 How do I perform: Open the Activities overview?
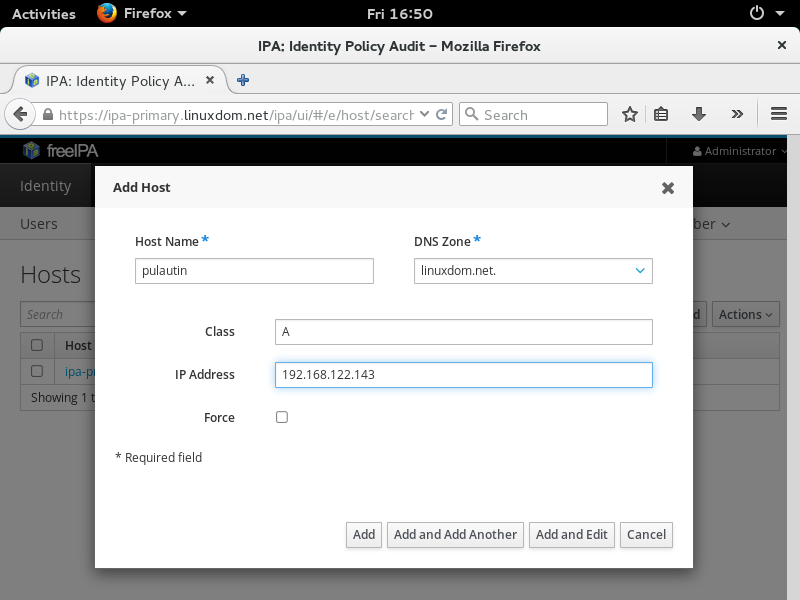[43, 14]
